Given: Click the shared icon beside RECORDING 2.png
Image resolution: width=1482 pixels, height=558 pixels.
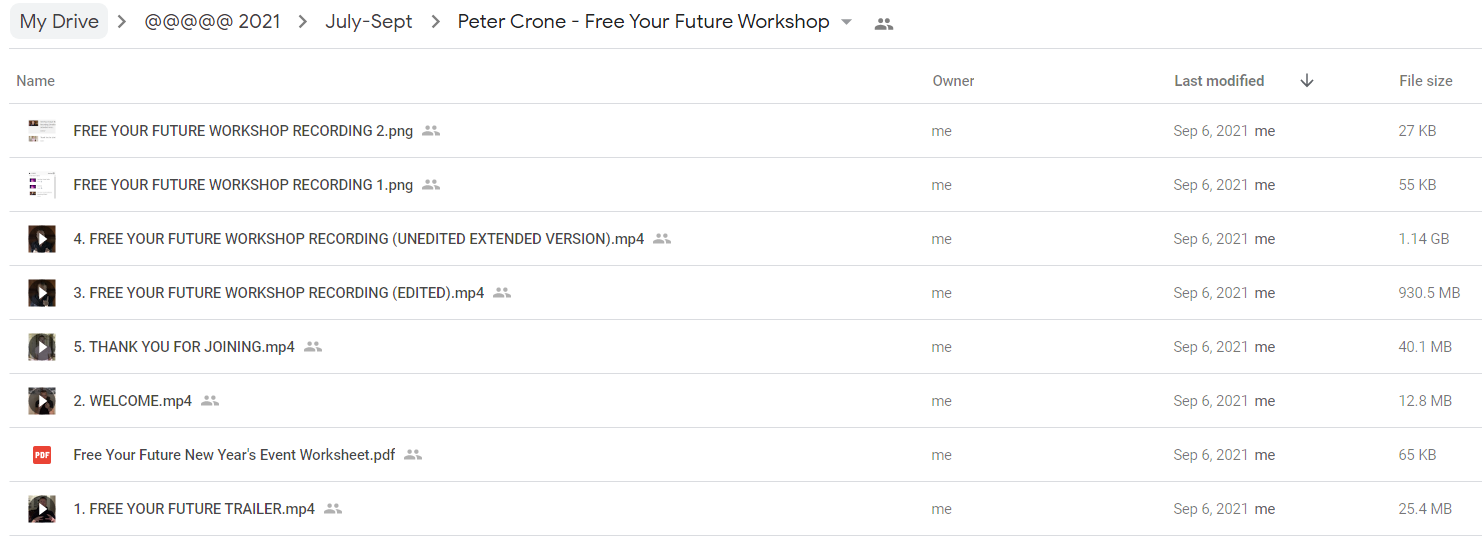Looking at the screenshot, I should click(x=431, y=131).
